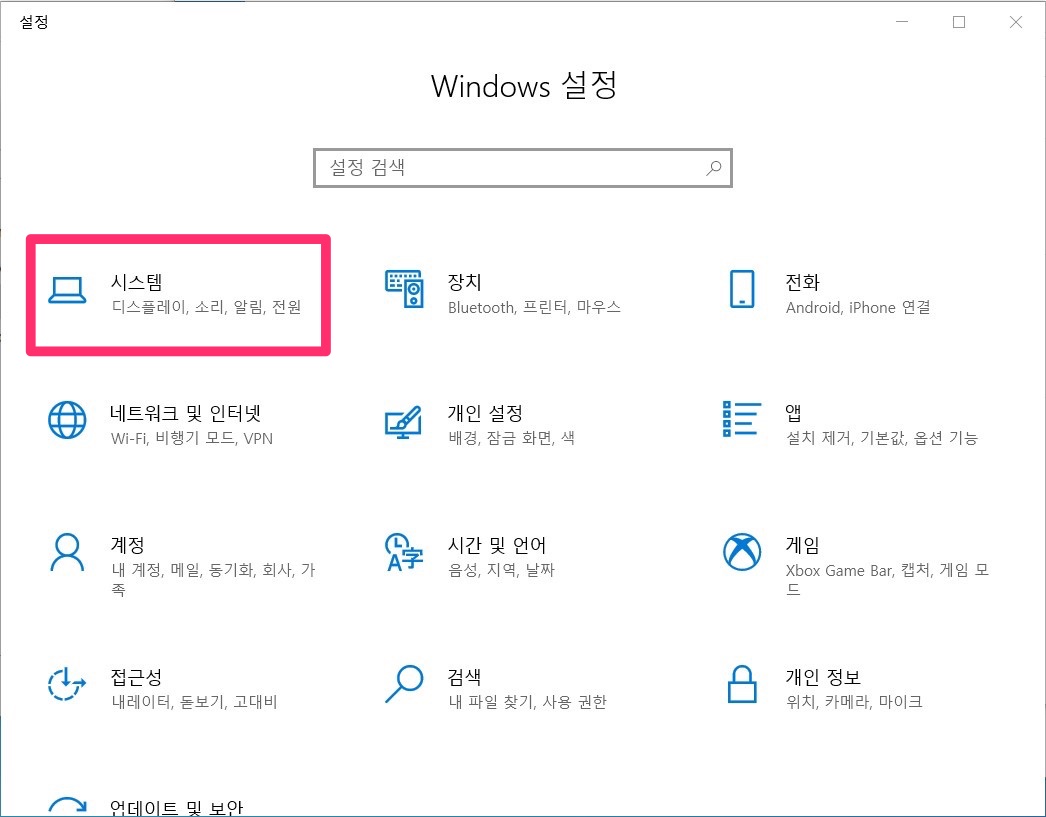Open the 시스템 laptop icon
Viewport: 1046px width, 817px height.
click(67, 290)
